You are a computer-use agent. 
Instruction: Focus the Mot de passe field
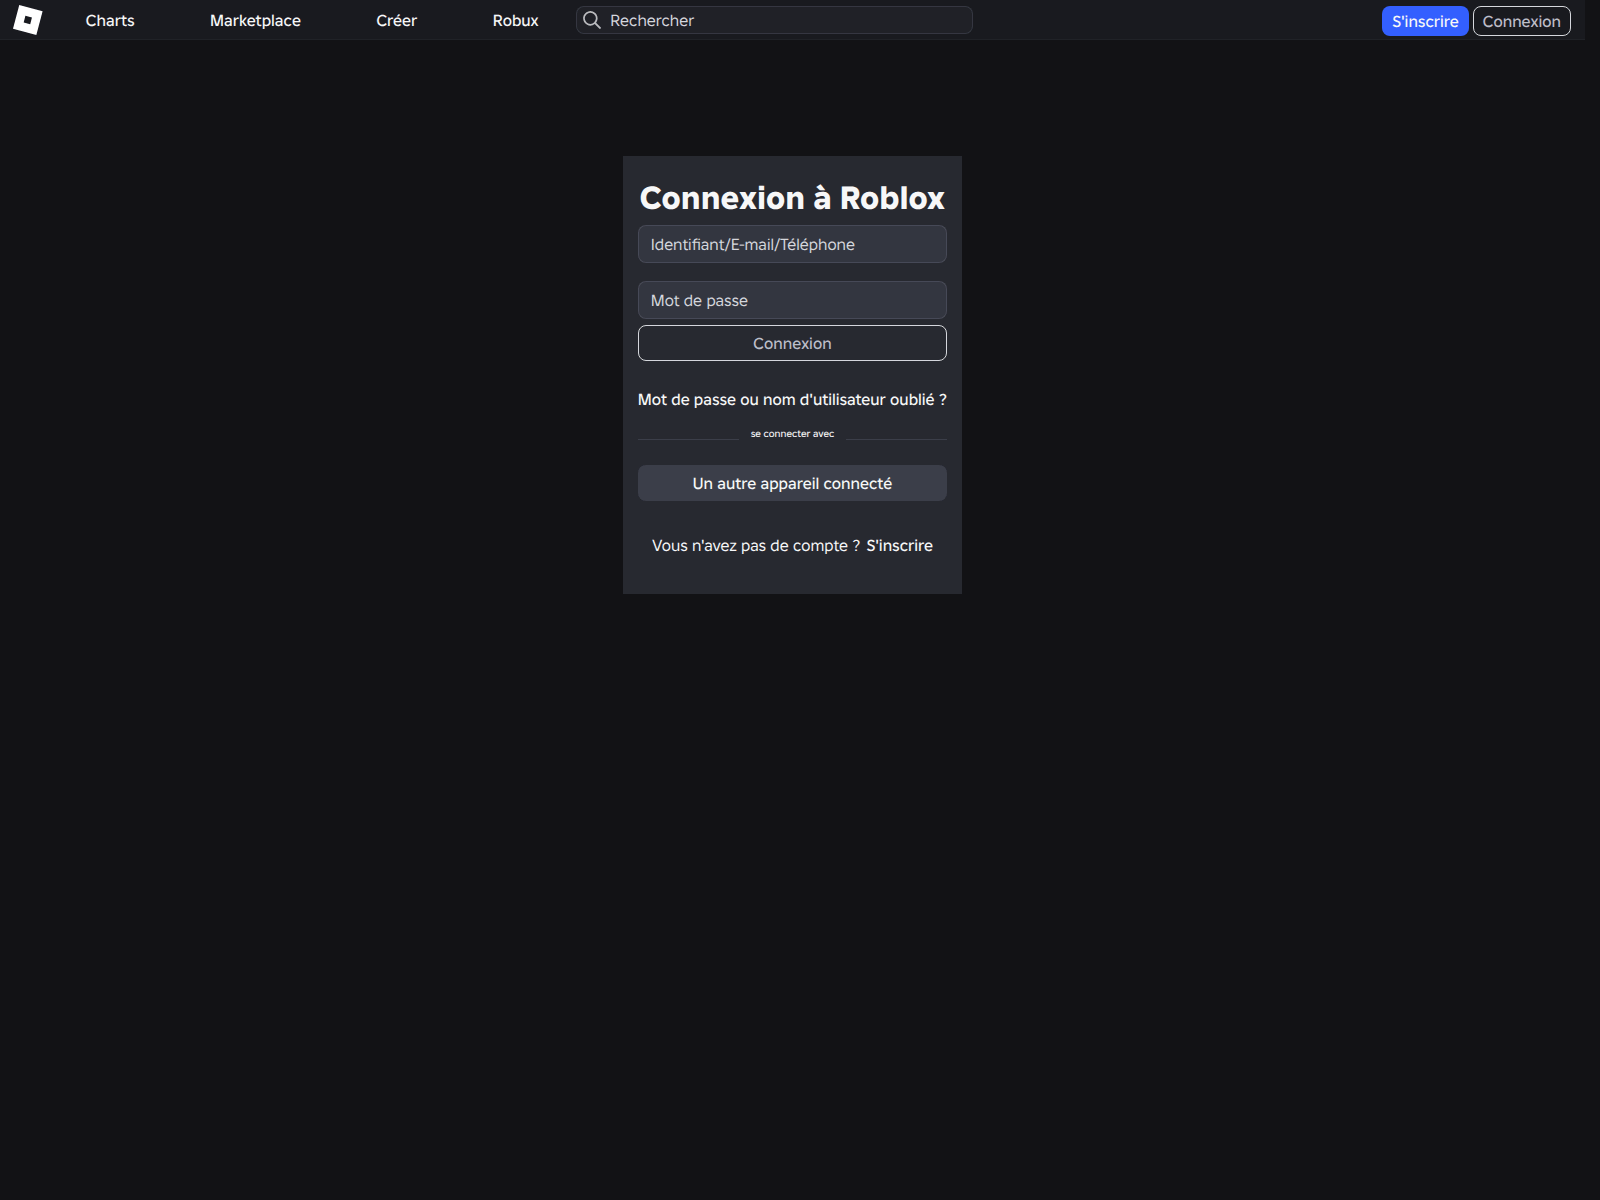tap(792, 300)
